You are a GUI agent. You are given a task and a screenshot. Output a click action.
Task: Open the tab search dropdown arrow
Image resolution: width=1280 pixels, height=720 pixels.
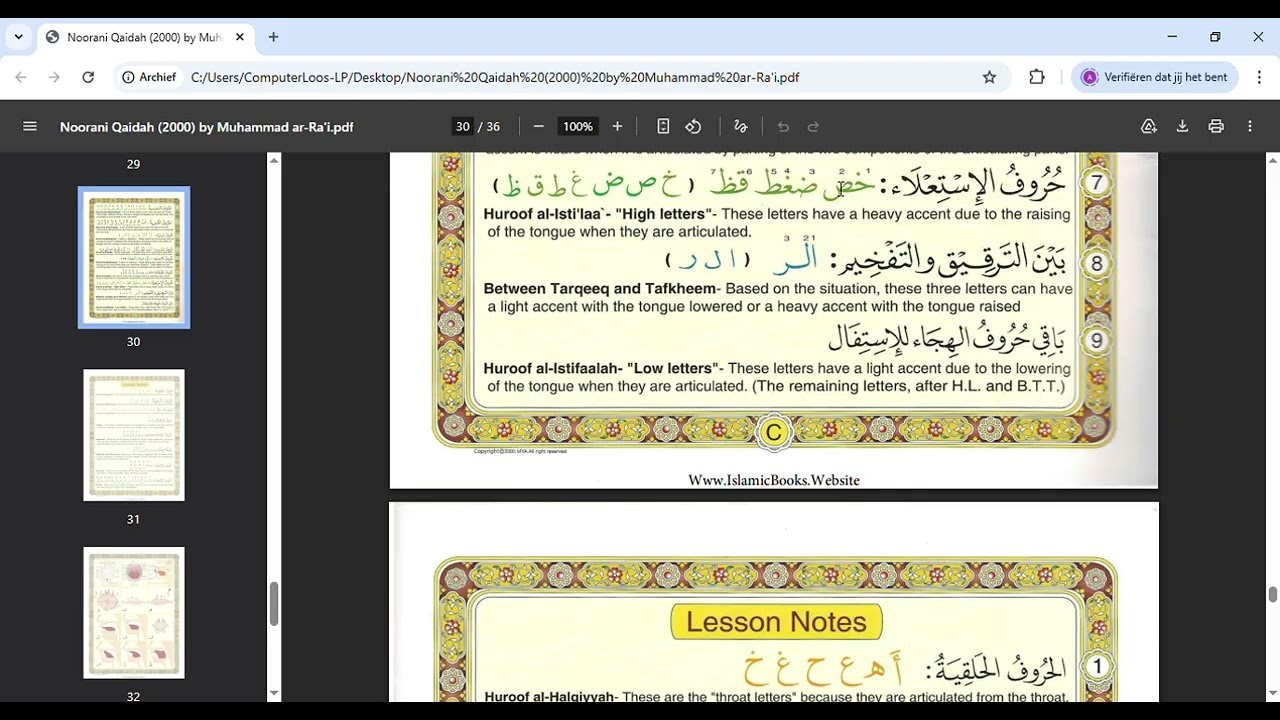(18, 37)
